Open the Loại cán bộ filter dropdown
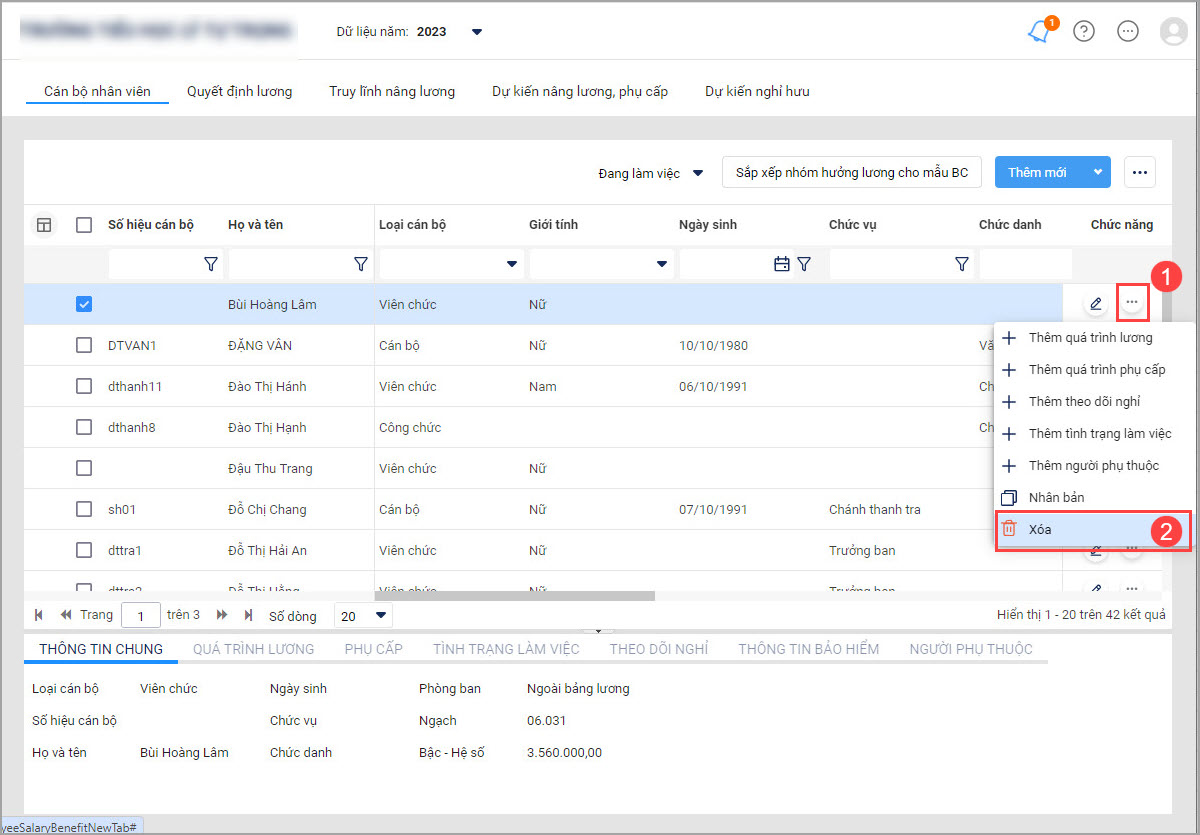The height and width of the screenshot is (835, 1200). (x=512, y=264)
